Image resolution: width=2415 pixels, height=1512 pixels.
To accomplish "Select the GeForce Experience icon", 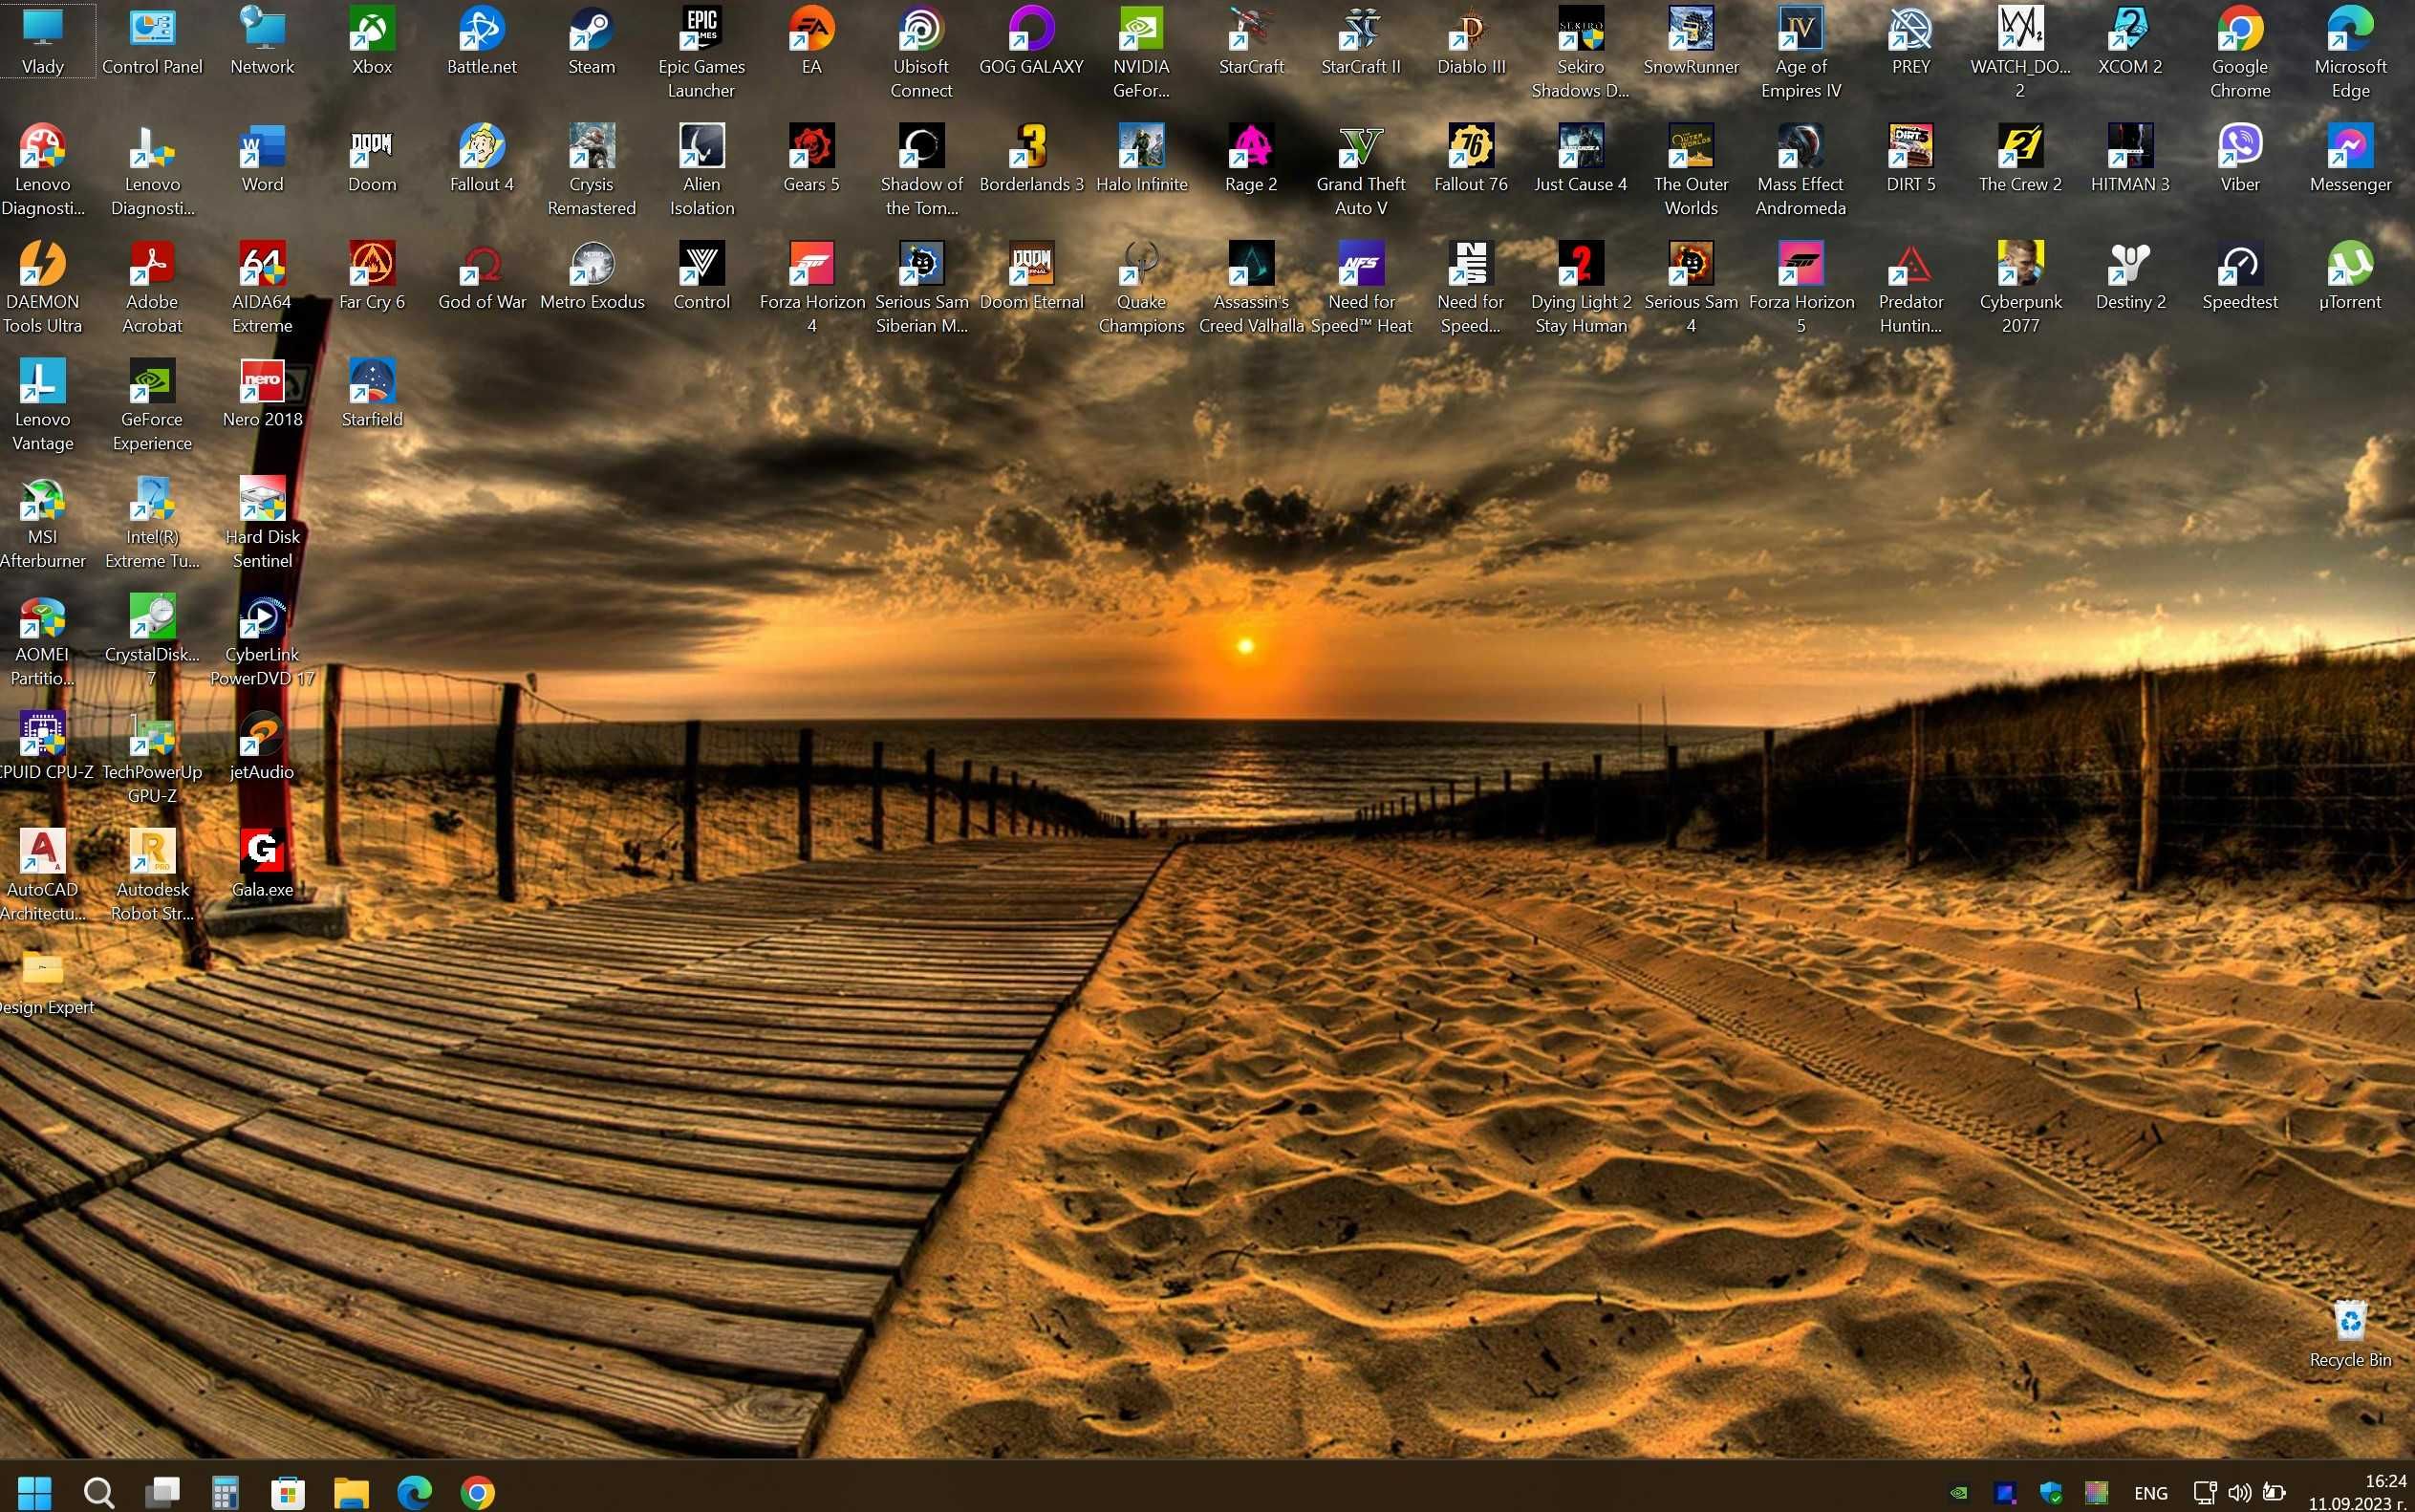I will (152, 405).
